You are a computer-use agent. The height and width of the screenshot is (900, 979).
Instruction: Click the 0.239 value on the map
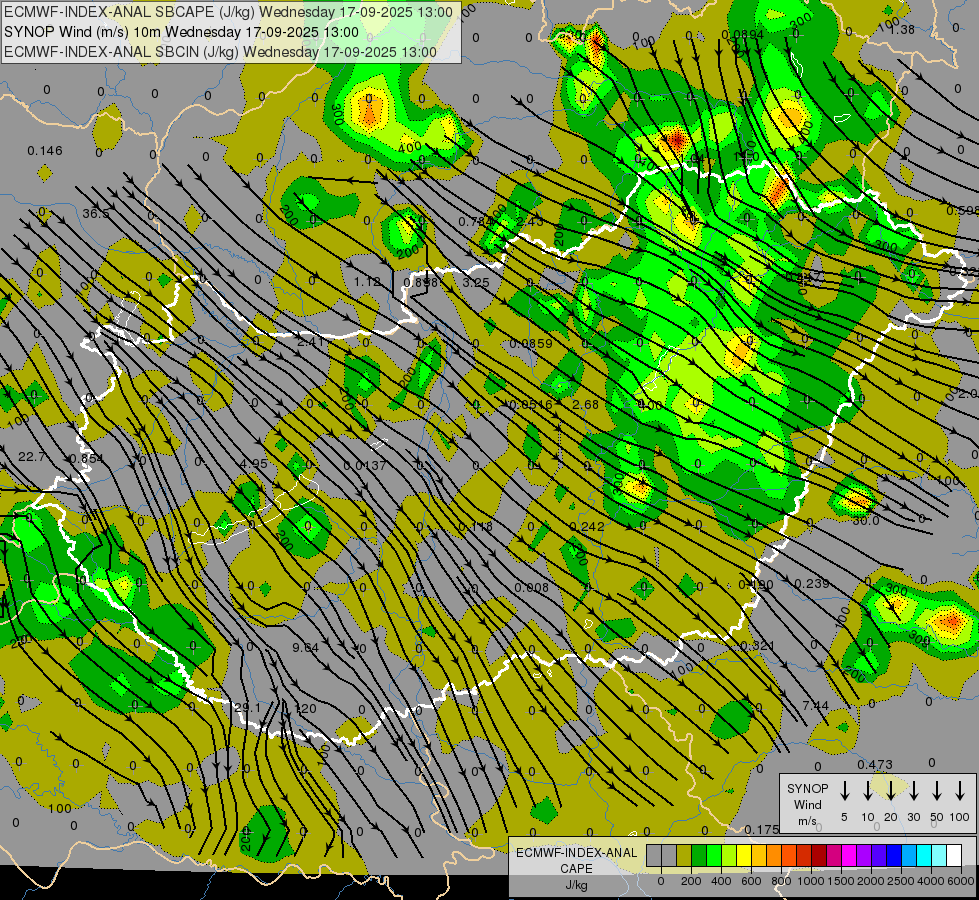pos(812,583)
